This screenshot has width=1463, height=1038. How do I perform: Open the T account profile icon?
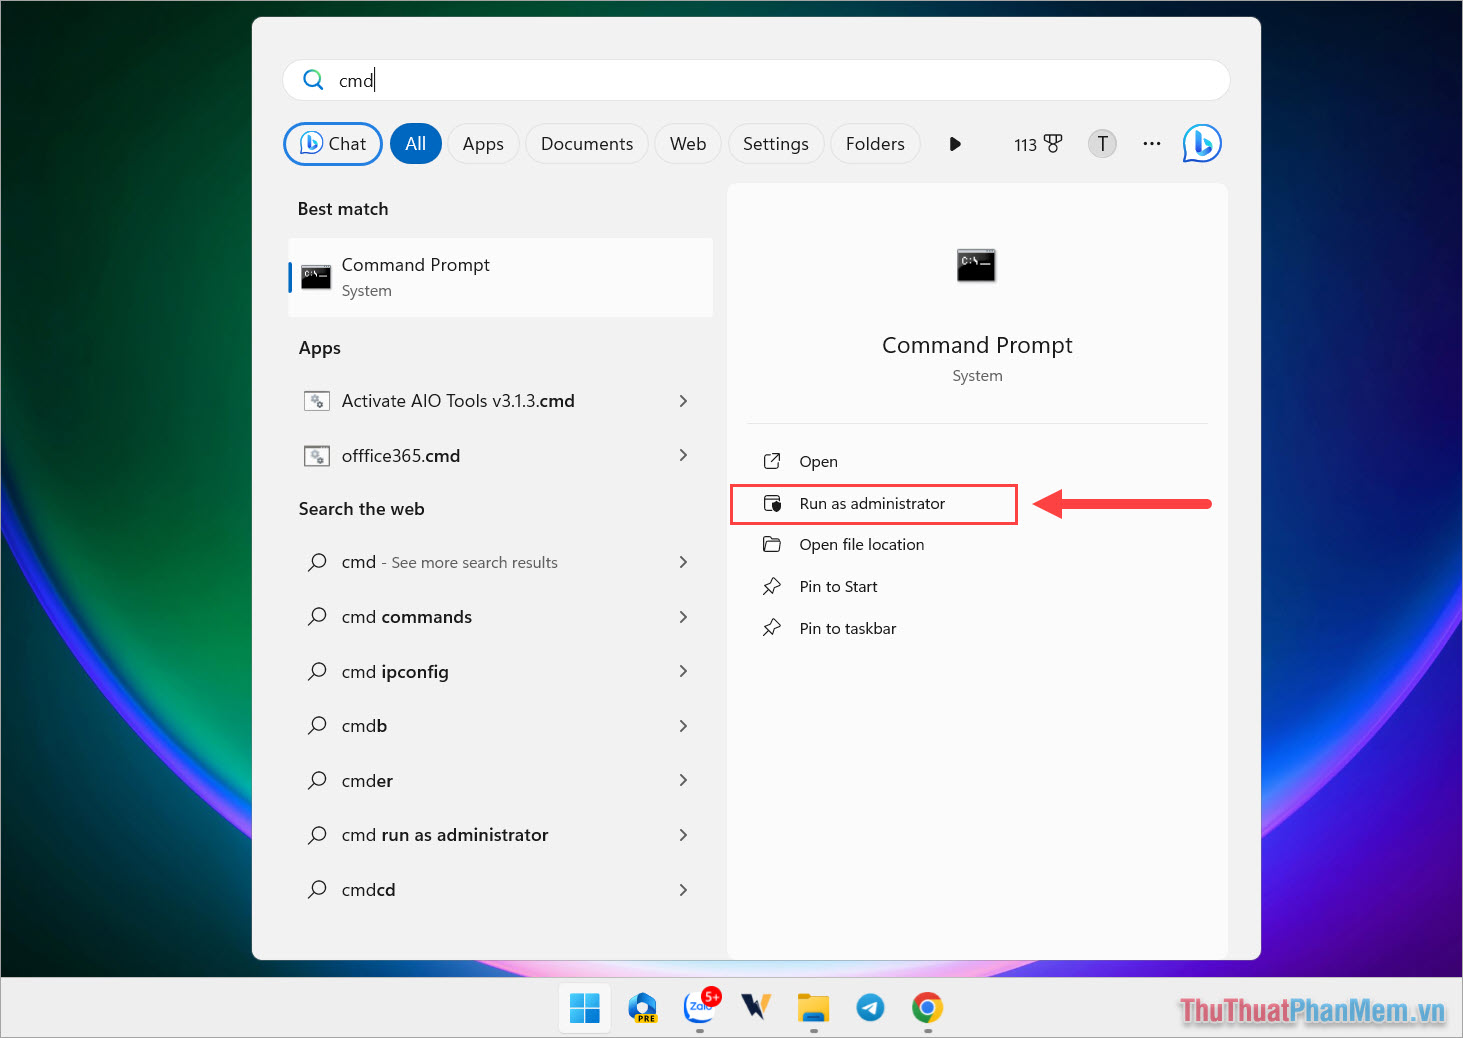pyautogui.click(x=1101, y=143)
